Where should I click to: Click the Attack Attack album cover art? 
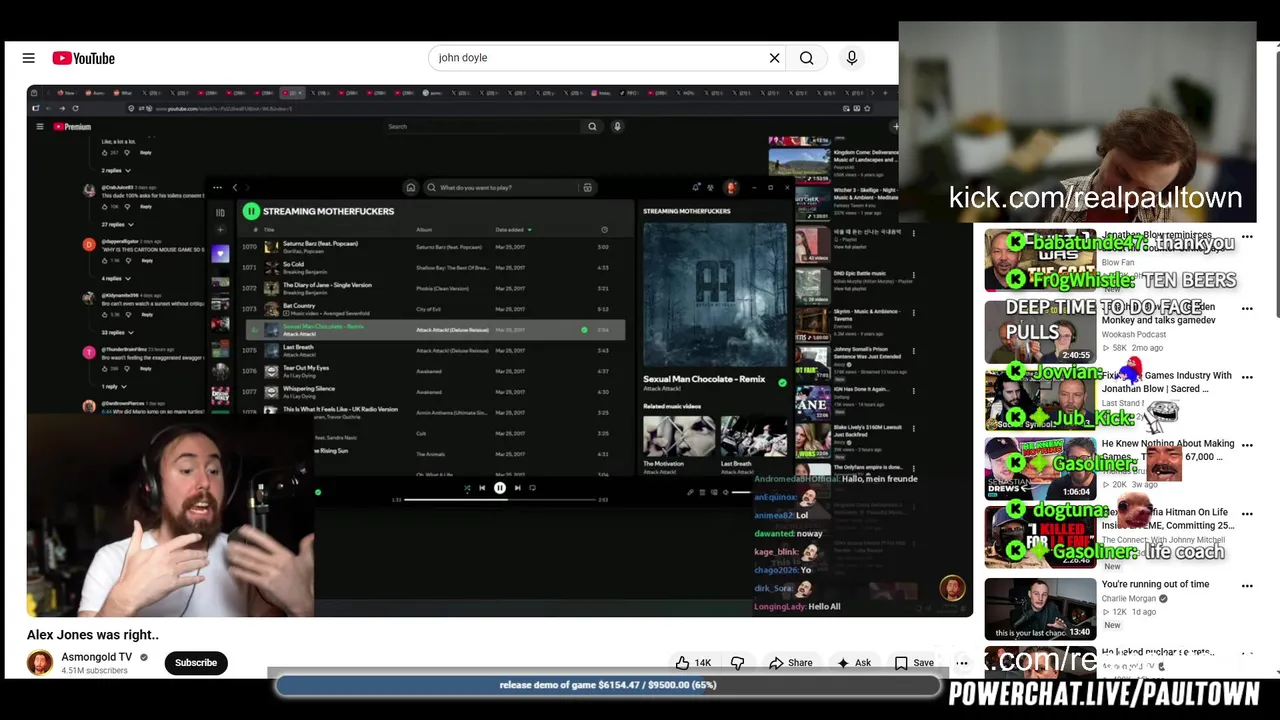click(x=715, y=294)
